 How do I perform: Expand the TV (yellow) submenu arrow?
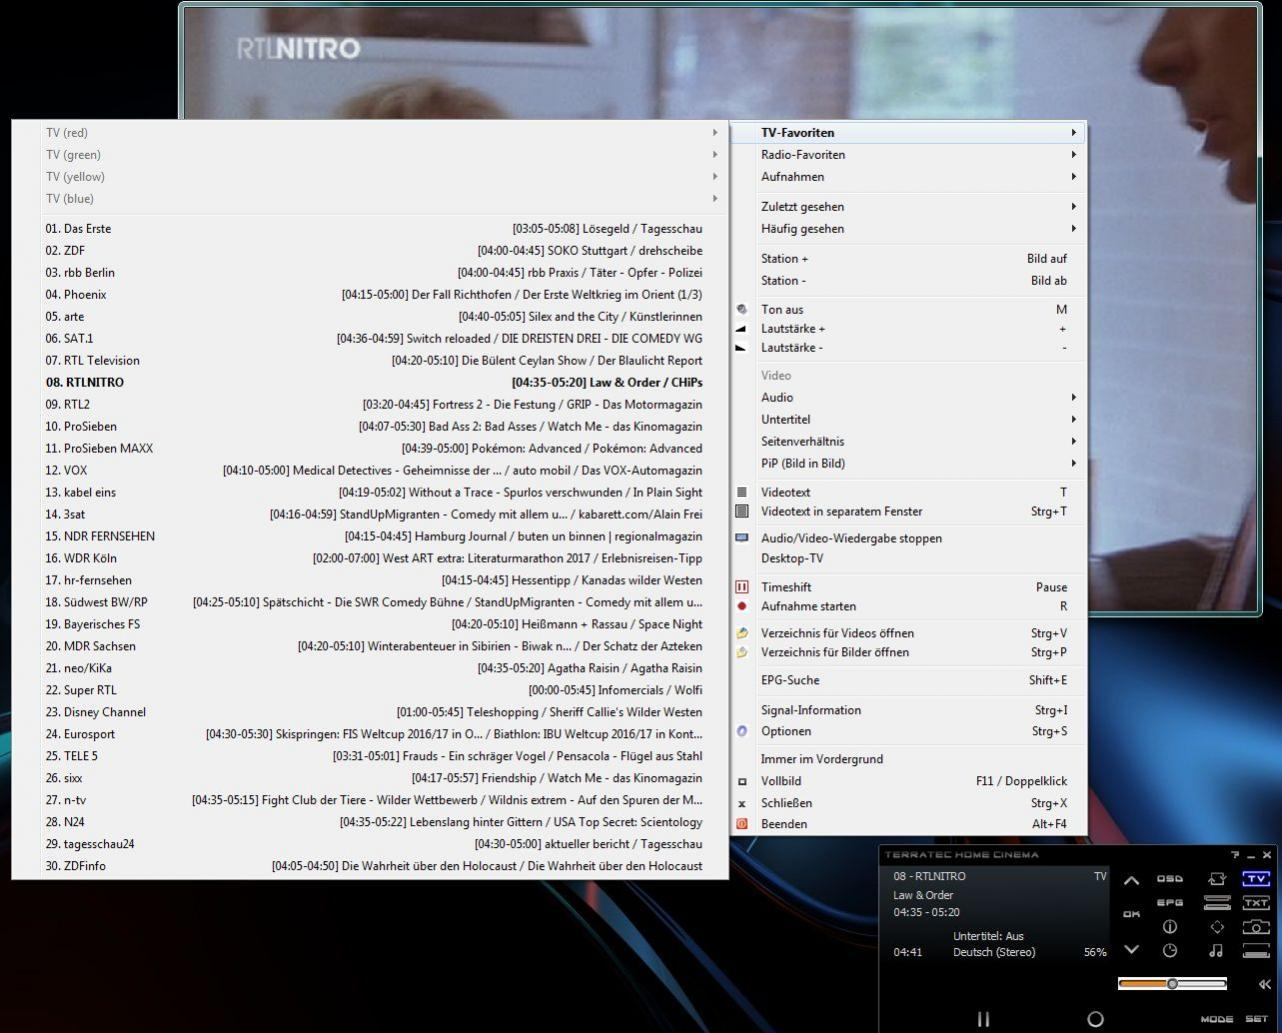[715, 176]
